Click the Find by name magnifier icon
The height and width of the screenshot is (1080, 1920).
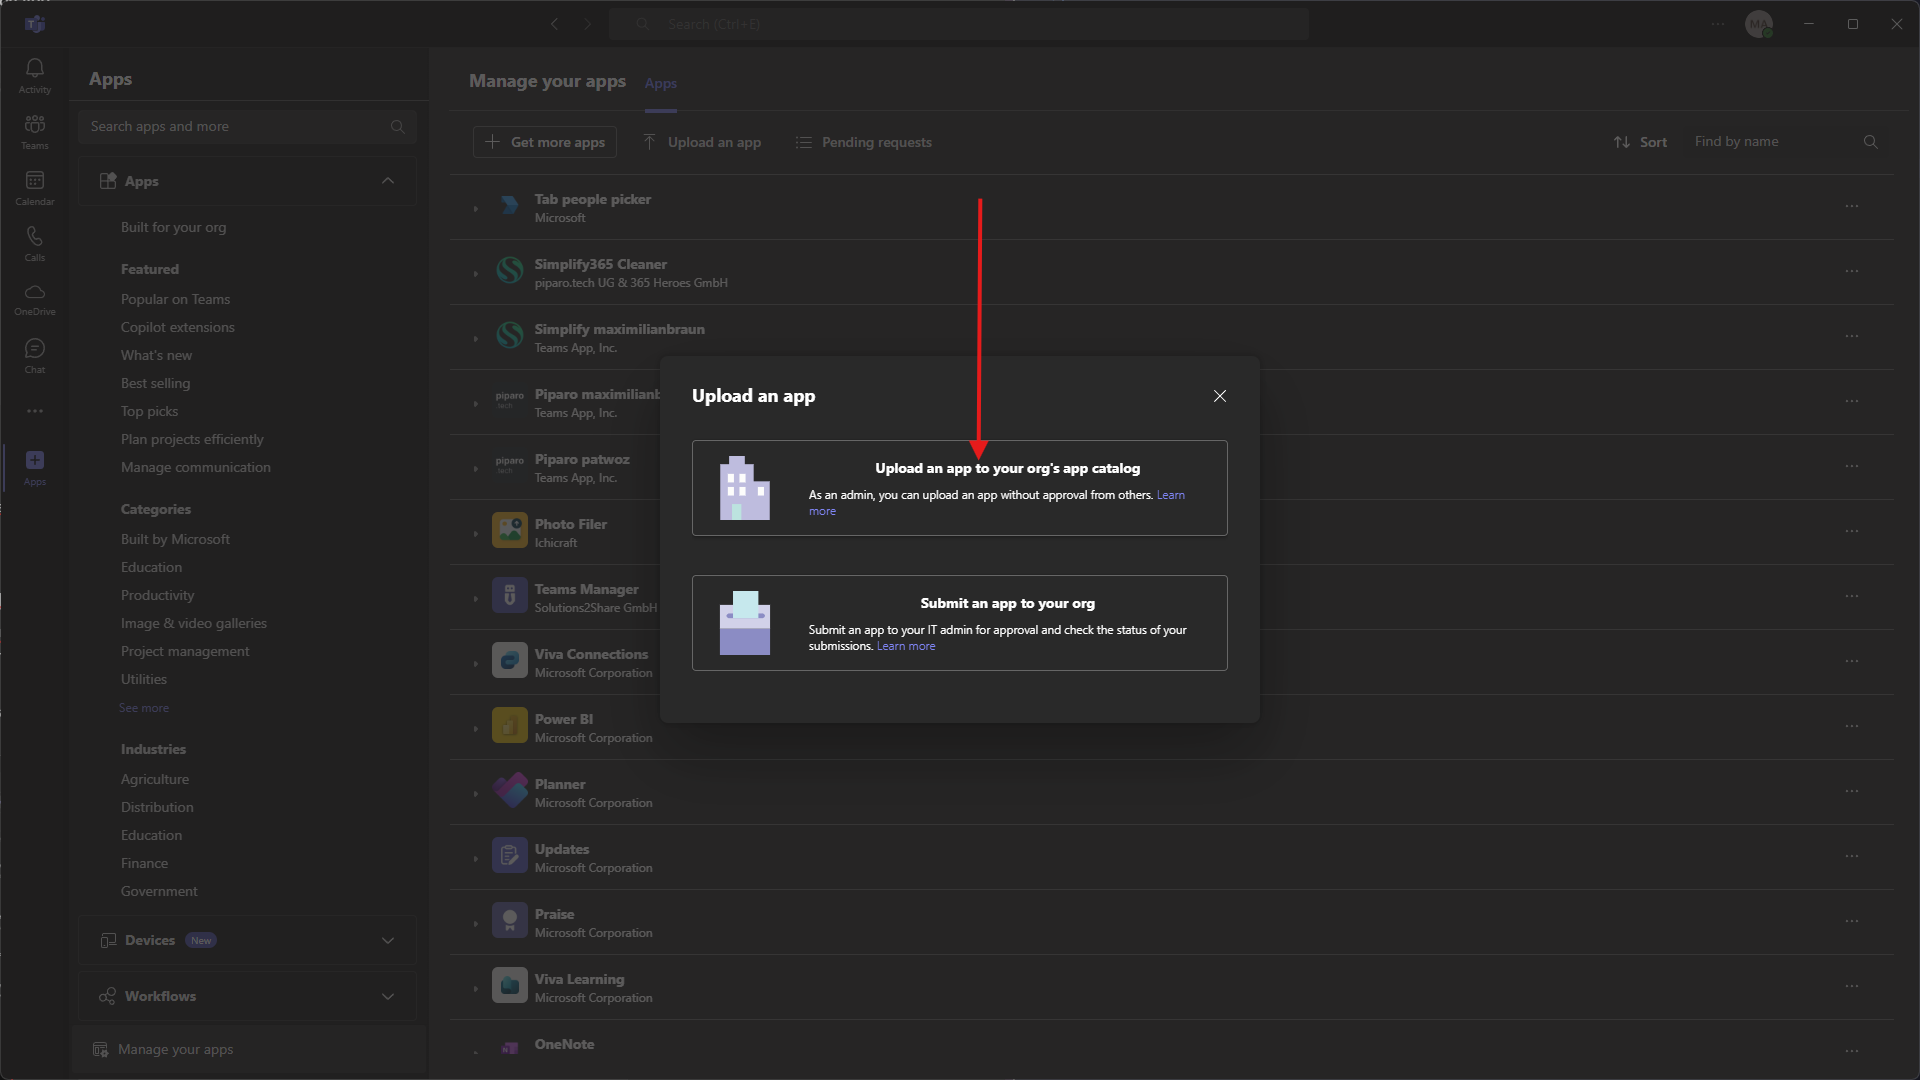(x=1871, y=142)
